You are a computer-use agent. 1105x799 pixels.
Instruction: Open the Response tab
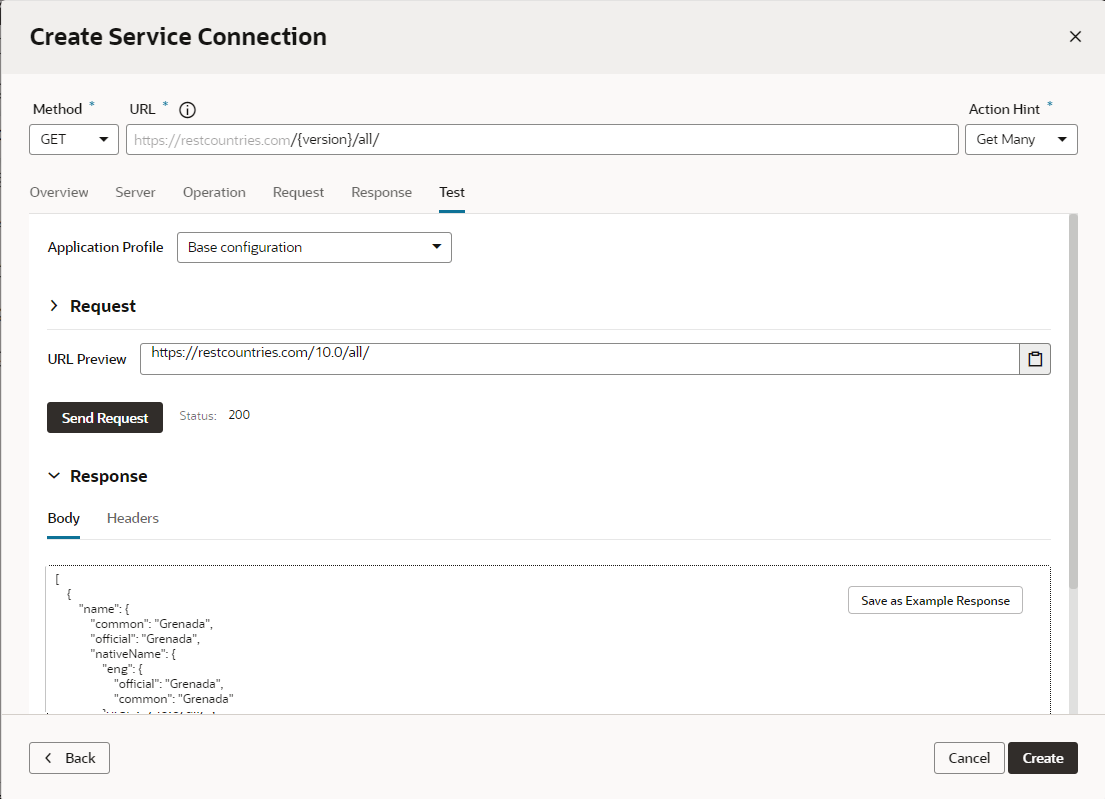coord(381,192)
